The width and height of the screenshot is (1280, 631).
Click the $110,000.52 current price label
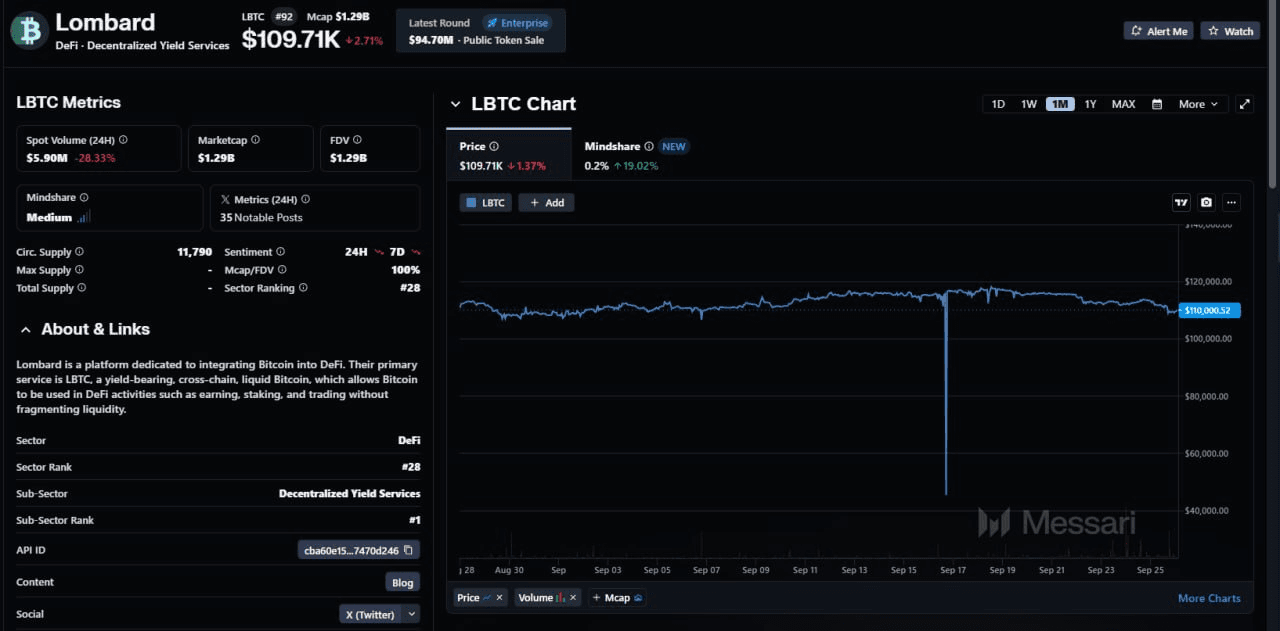1210,311
